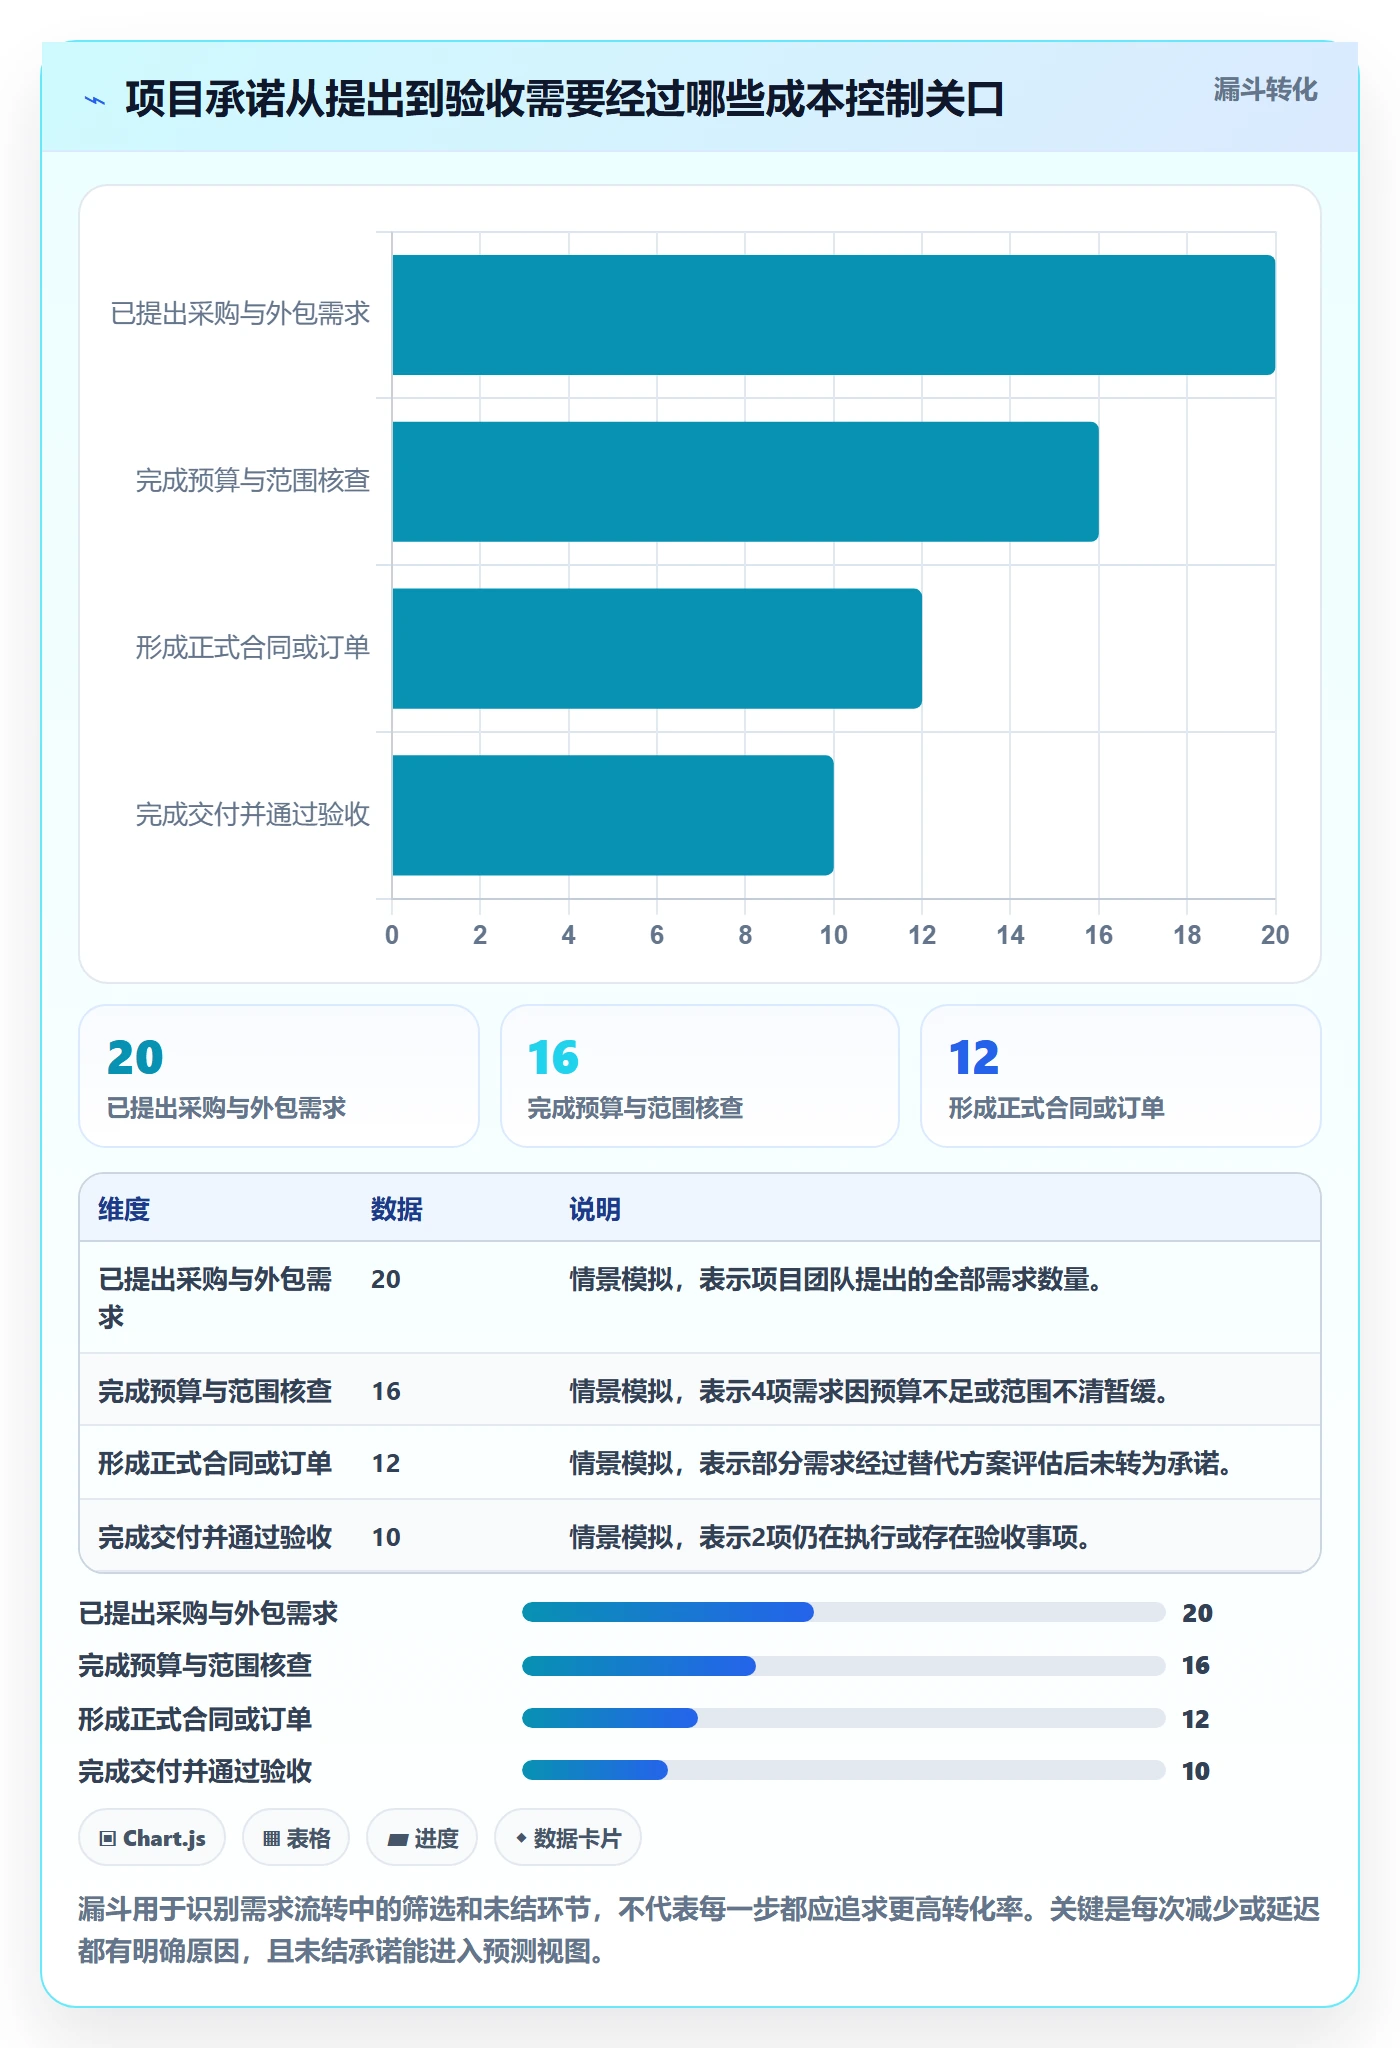The width and height of the screenshot is (1400, 2048).
Task: Click the footer note paragraph about 漏斗
Action: click(x=699, y=1930)
